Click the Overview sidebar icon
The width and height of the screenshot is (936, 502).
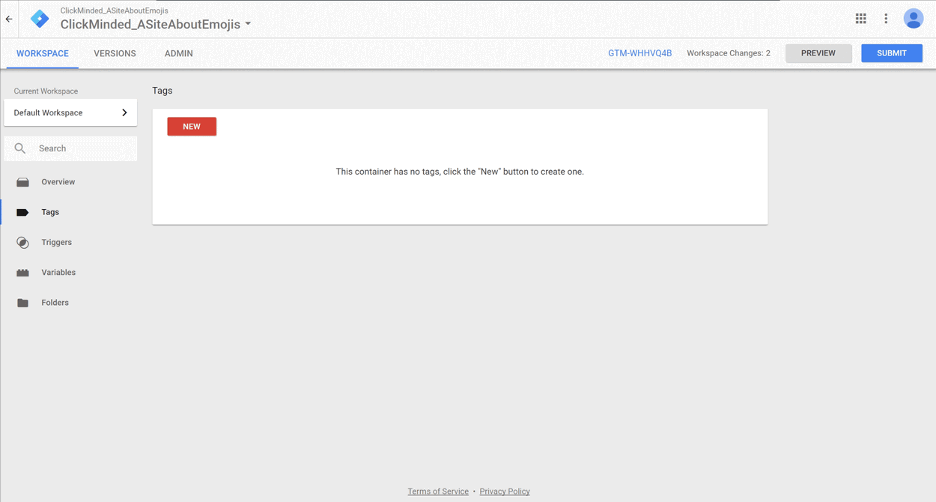(23, 182)
